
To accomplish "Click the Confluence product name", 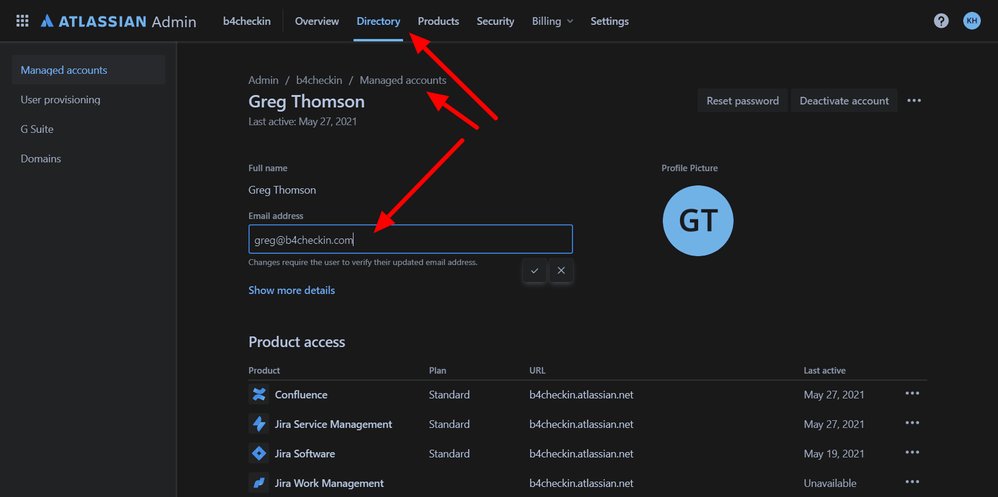I will click(x=301, y=395).
